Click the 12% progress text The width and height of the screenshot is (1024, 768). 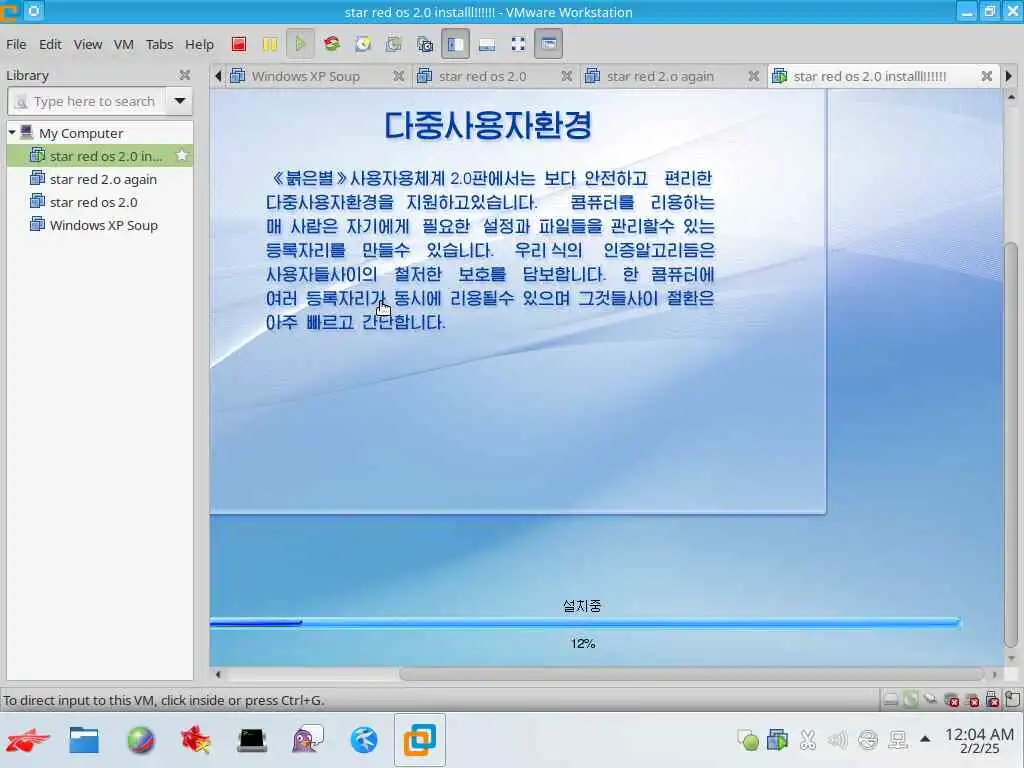click(x=583, y=644)
